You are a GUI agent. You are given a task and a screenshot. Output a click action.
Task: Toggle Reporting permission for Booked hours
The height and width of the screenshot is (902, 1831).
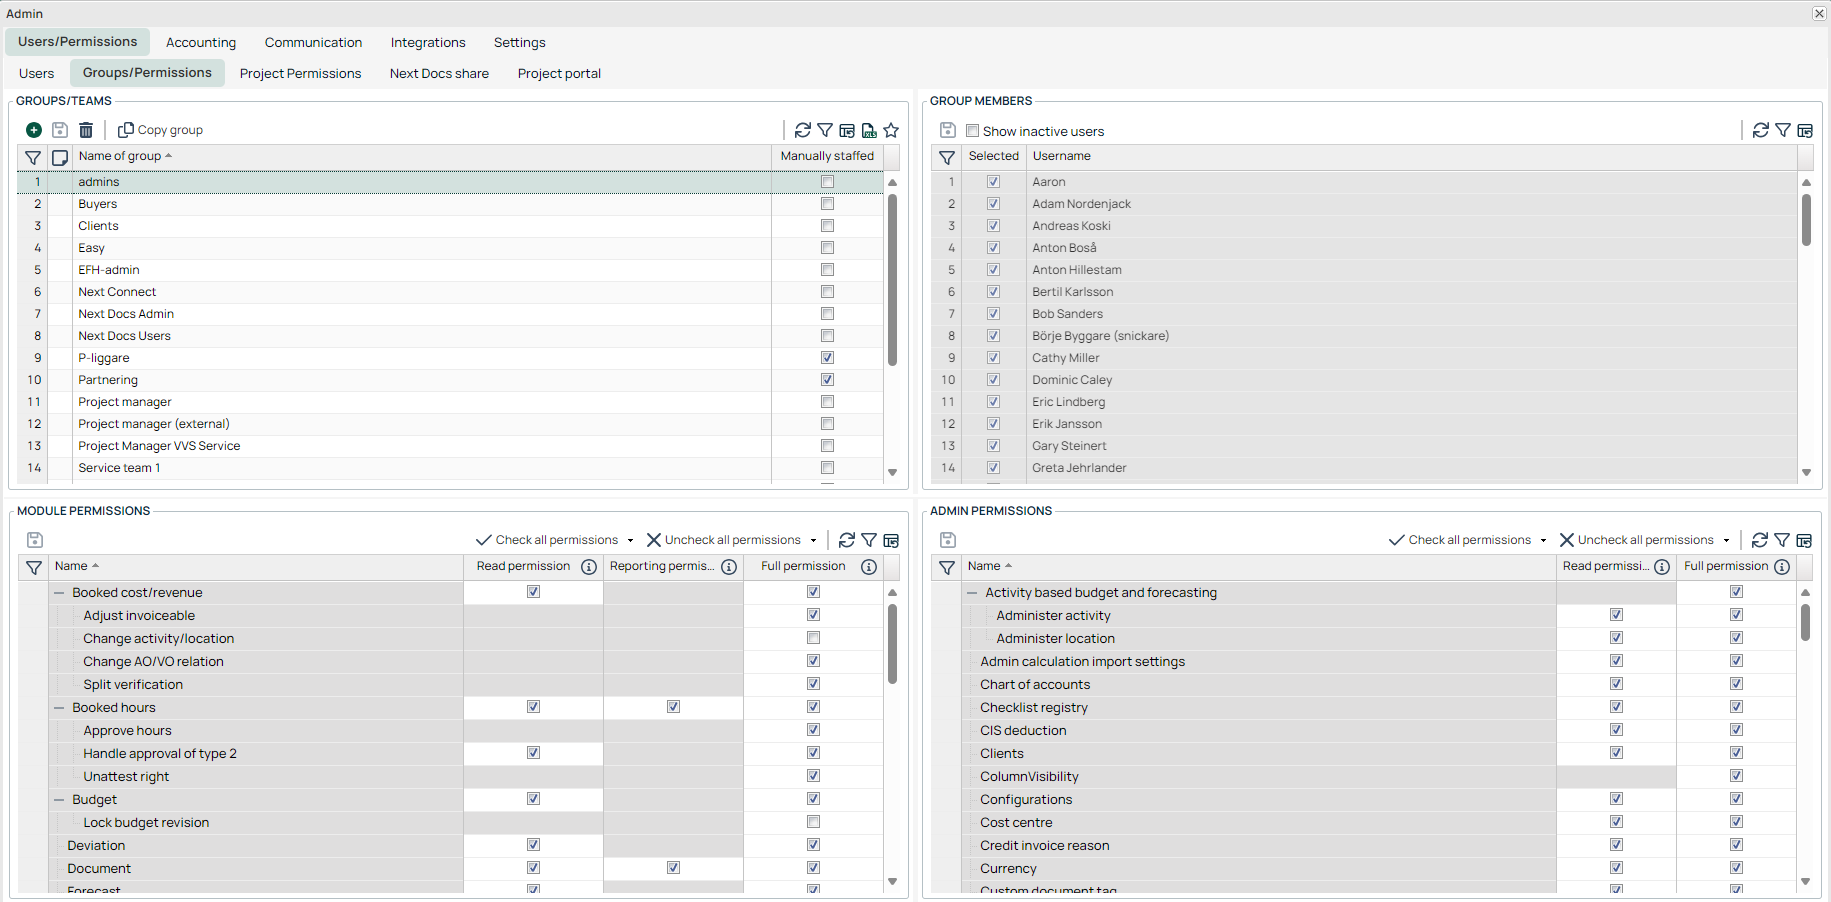pyautogui.click(x=673, y=707)
